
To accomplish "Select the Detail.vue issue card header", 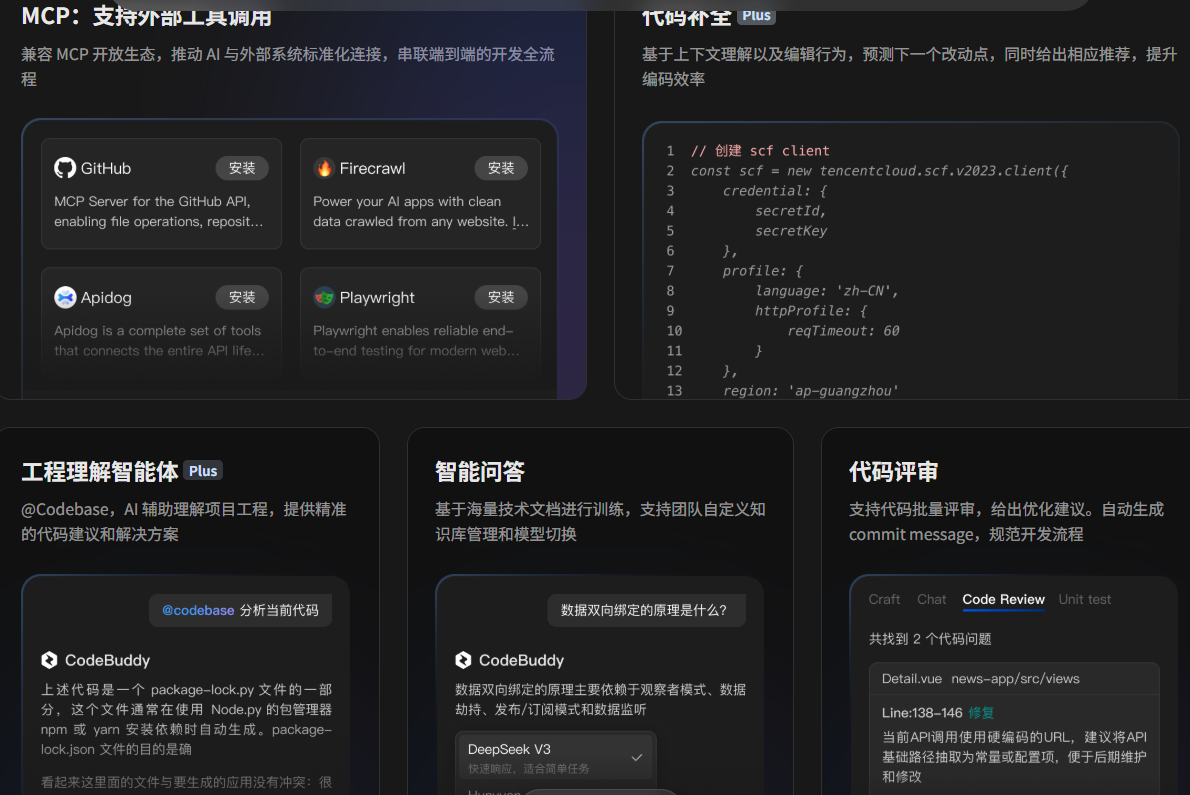I will tap(1014, 678).
